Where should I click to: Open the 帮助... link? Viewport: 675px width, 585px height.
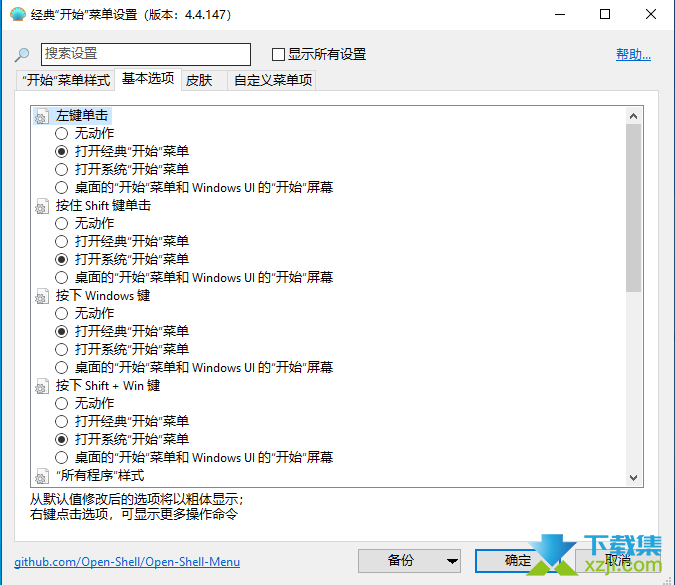tap(633, 55)
